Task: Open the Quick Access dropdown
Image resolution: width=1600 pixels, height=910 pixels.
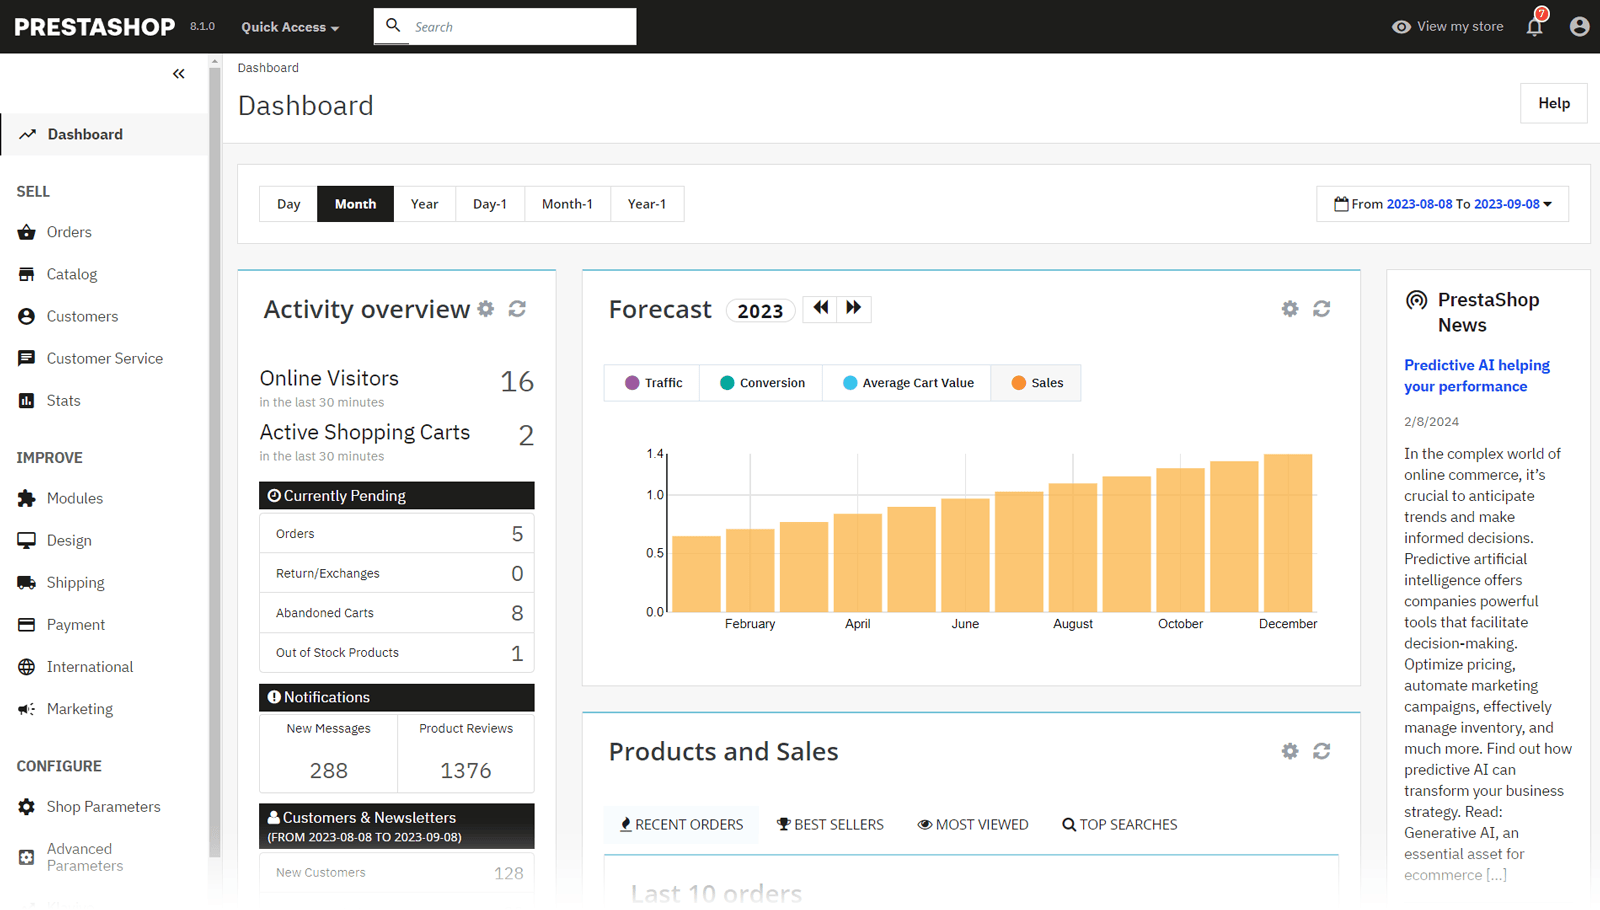Action: tap(289, 27)
